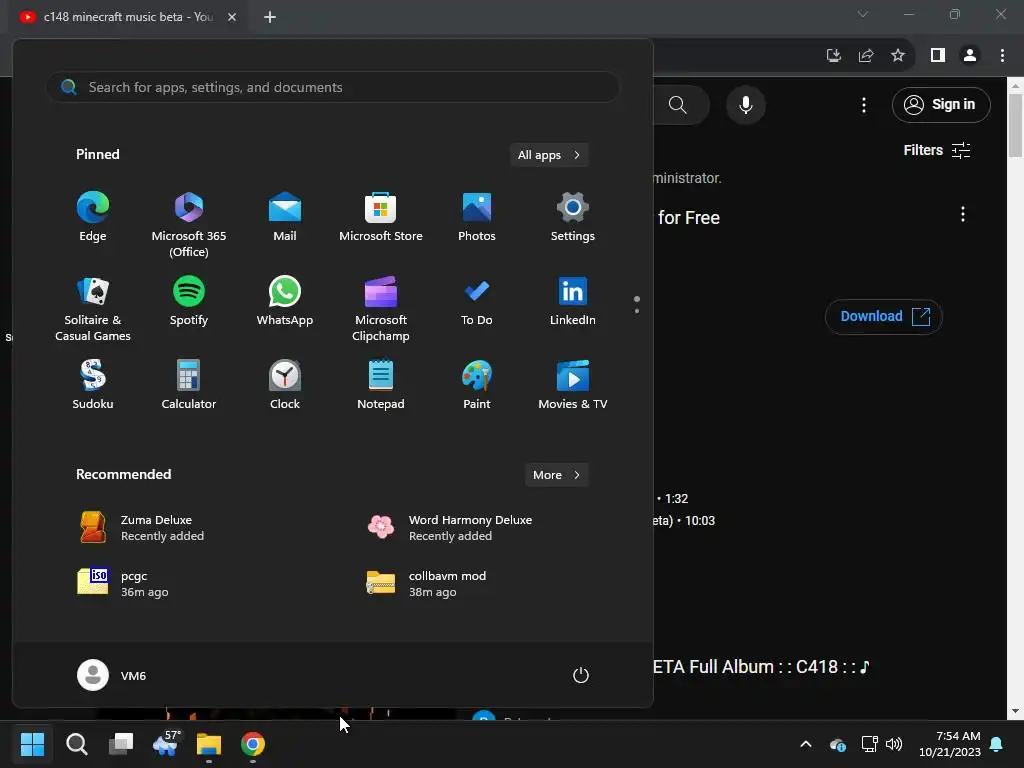Open Microsoft Store

(381, 217)
